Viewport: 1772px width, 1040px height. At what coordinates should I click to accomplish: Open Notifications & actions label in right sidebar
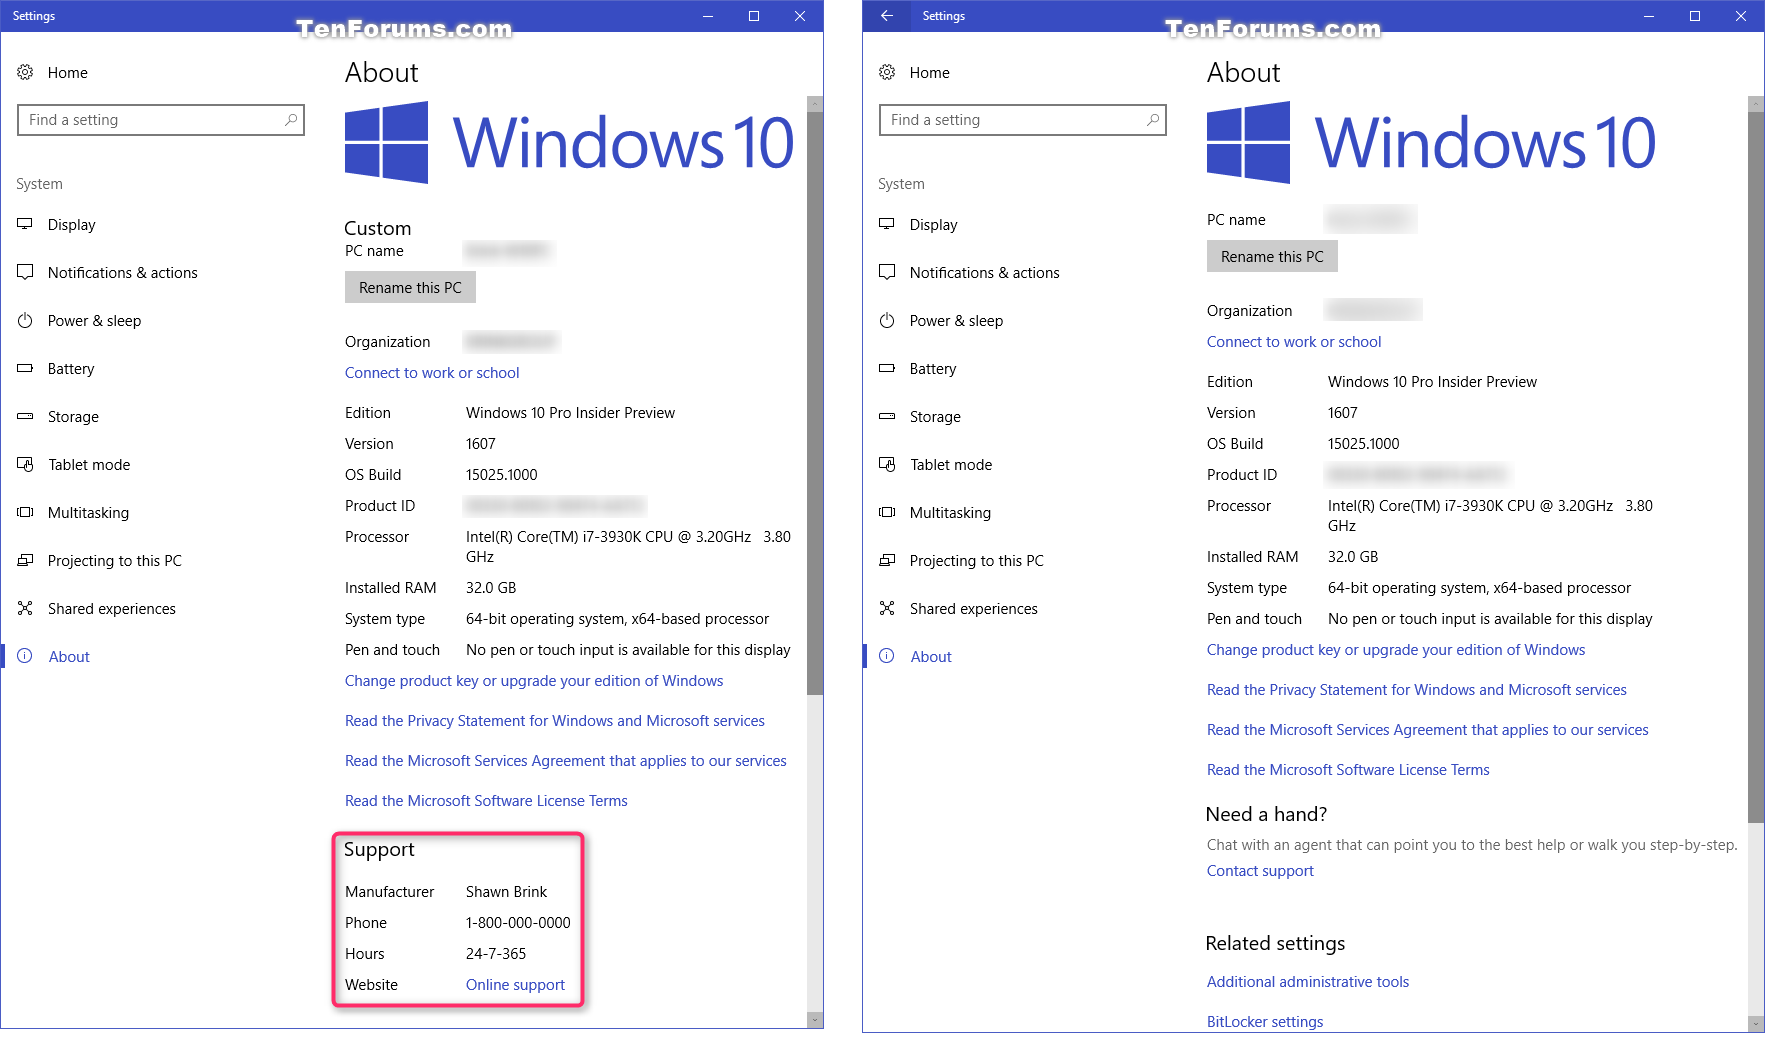(984, 273)
